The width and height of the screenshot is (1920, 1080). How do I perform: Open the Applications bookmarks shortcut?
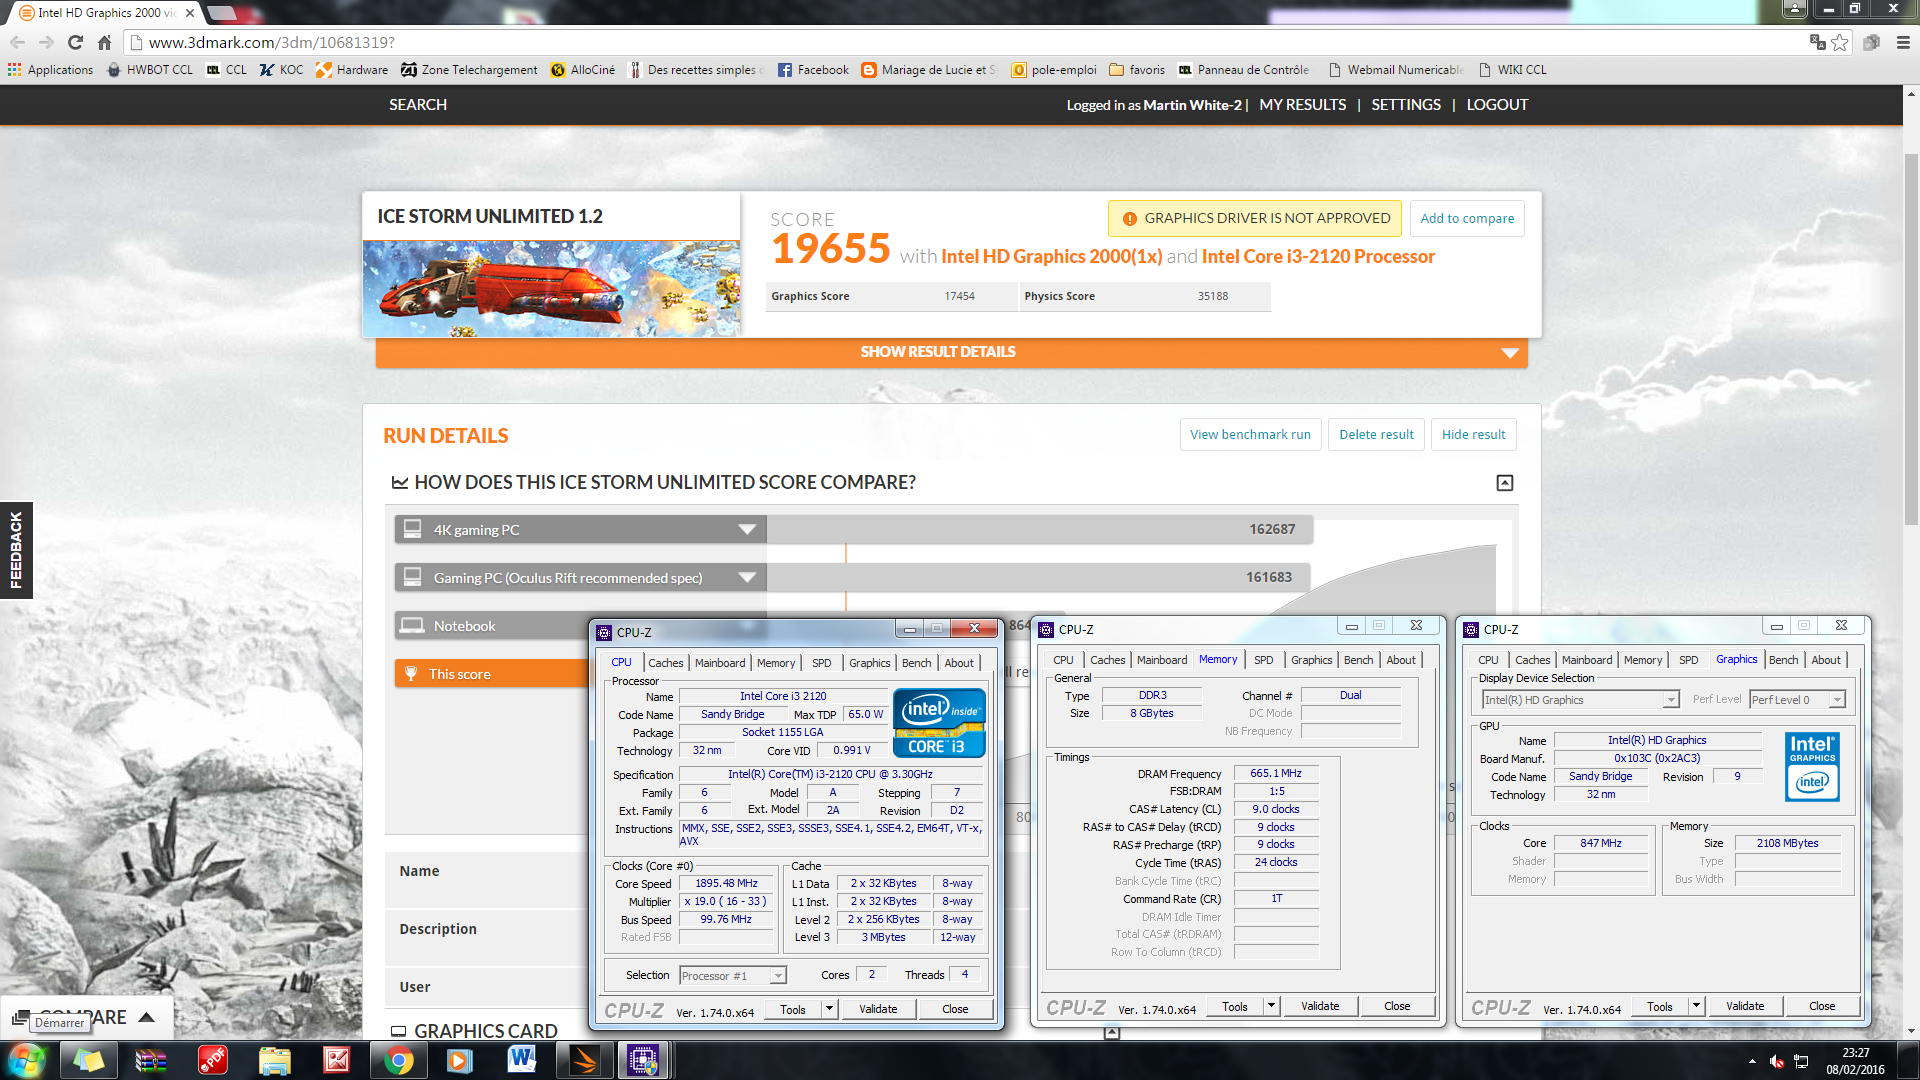(x=50, y=70)
